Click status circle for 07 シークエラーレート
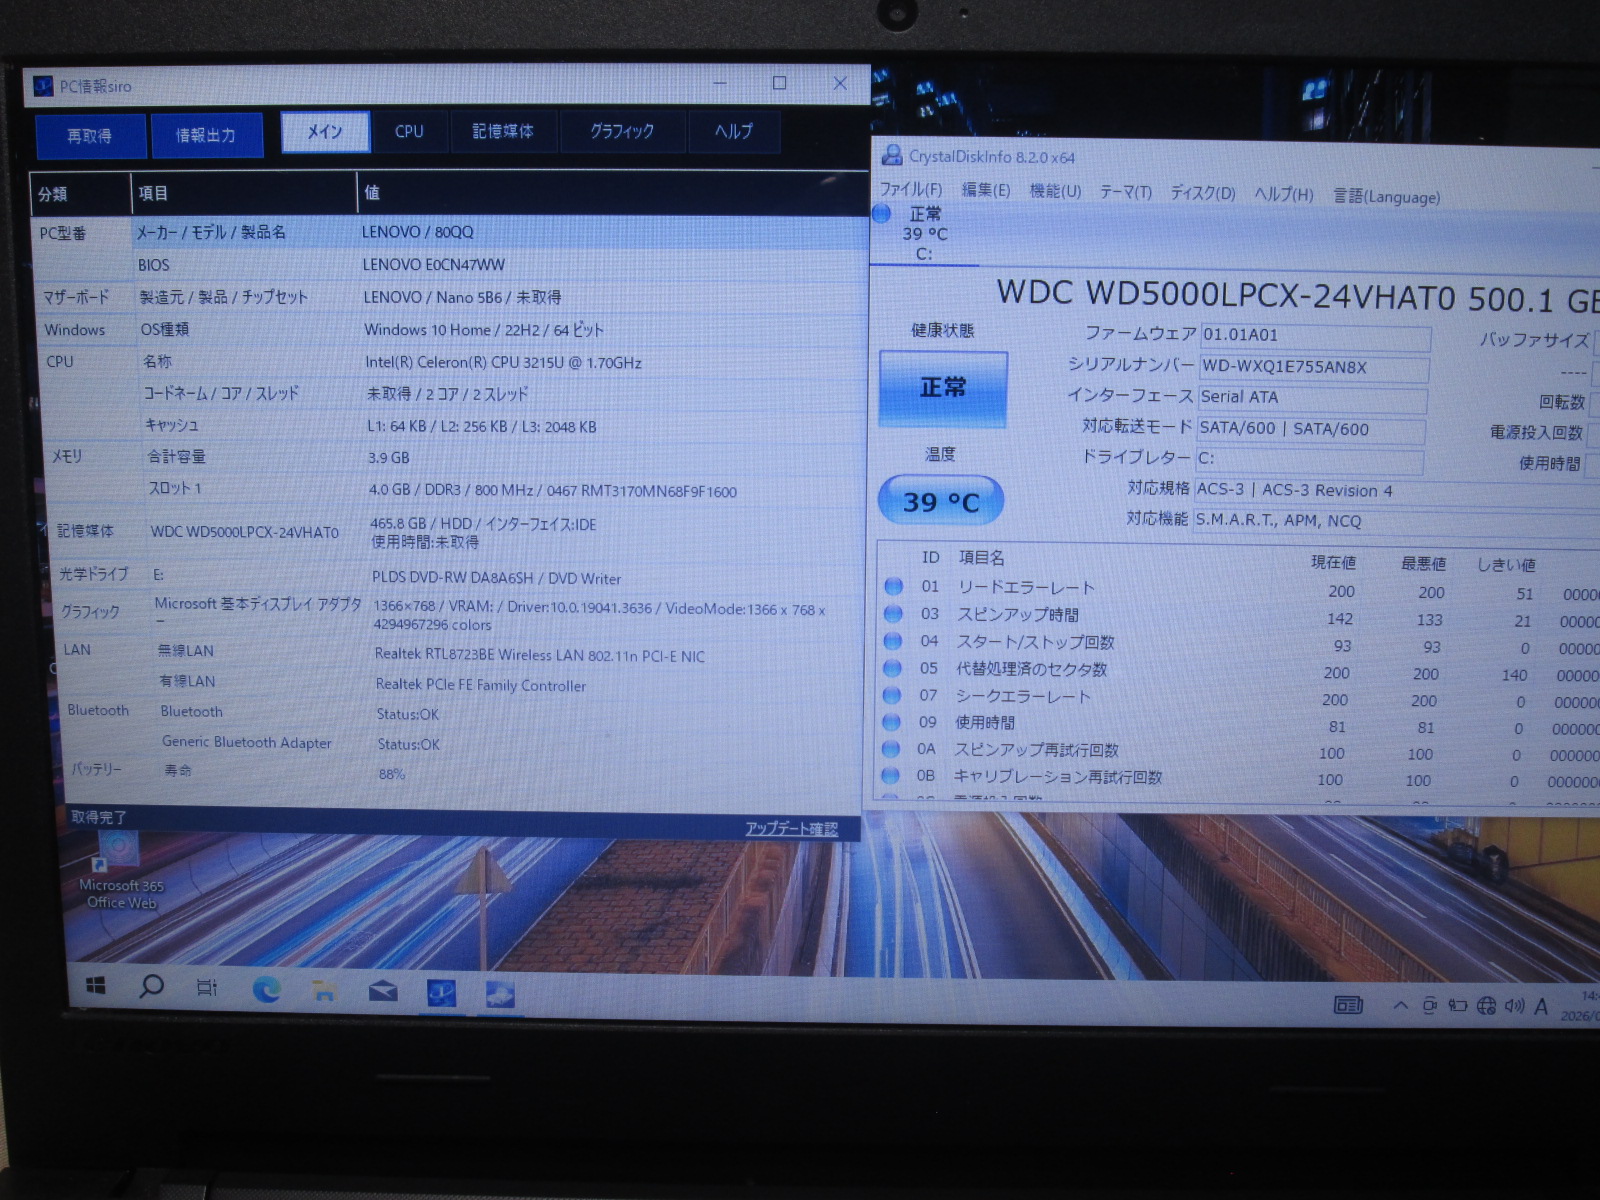 891,695
